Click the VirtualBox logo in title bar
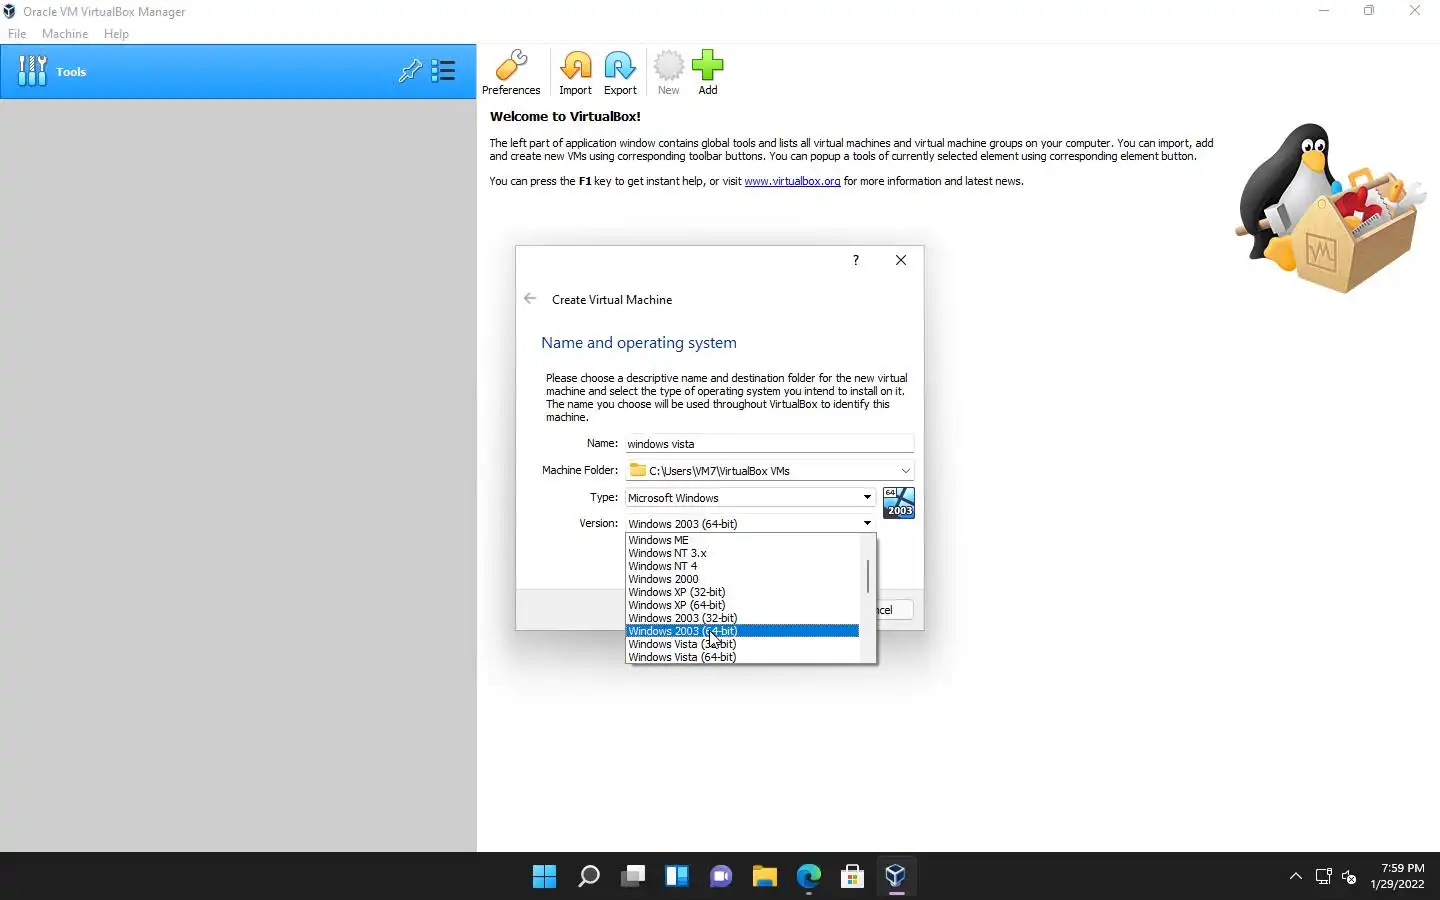Screen dimensions: 1440x900 [10, 11]
